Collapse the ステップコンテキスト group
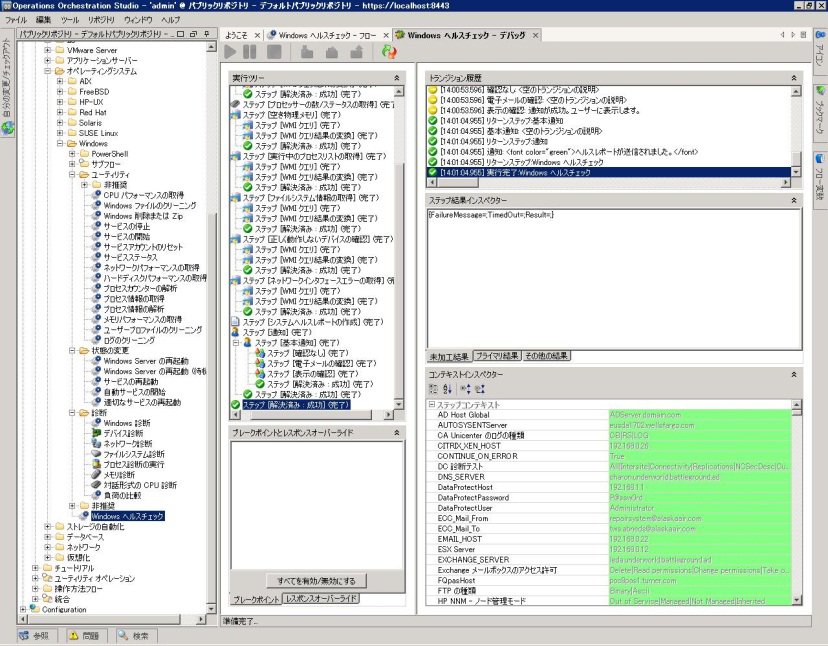The width and height of the screenshot is (828, 646). tap(431, 405)
